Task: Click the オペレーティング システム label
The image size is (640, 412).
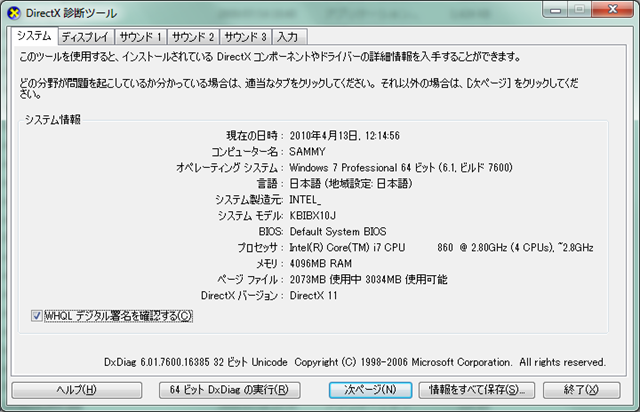Action: tap(229, 168)
